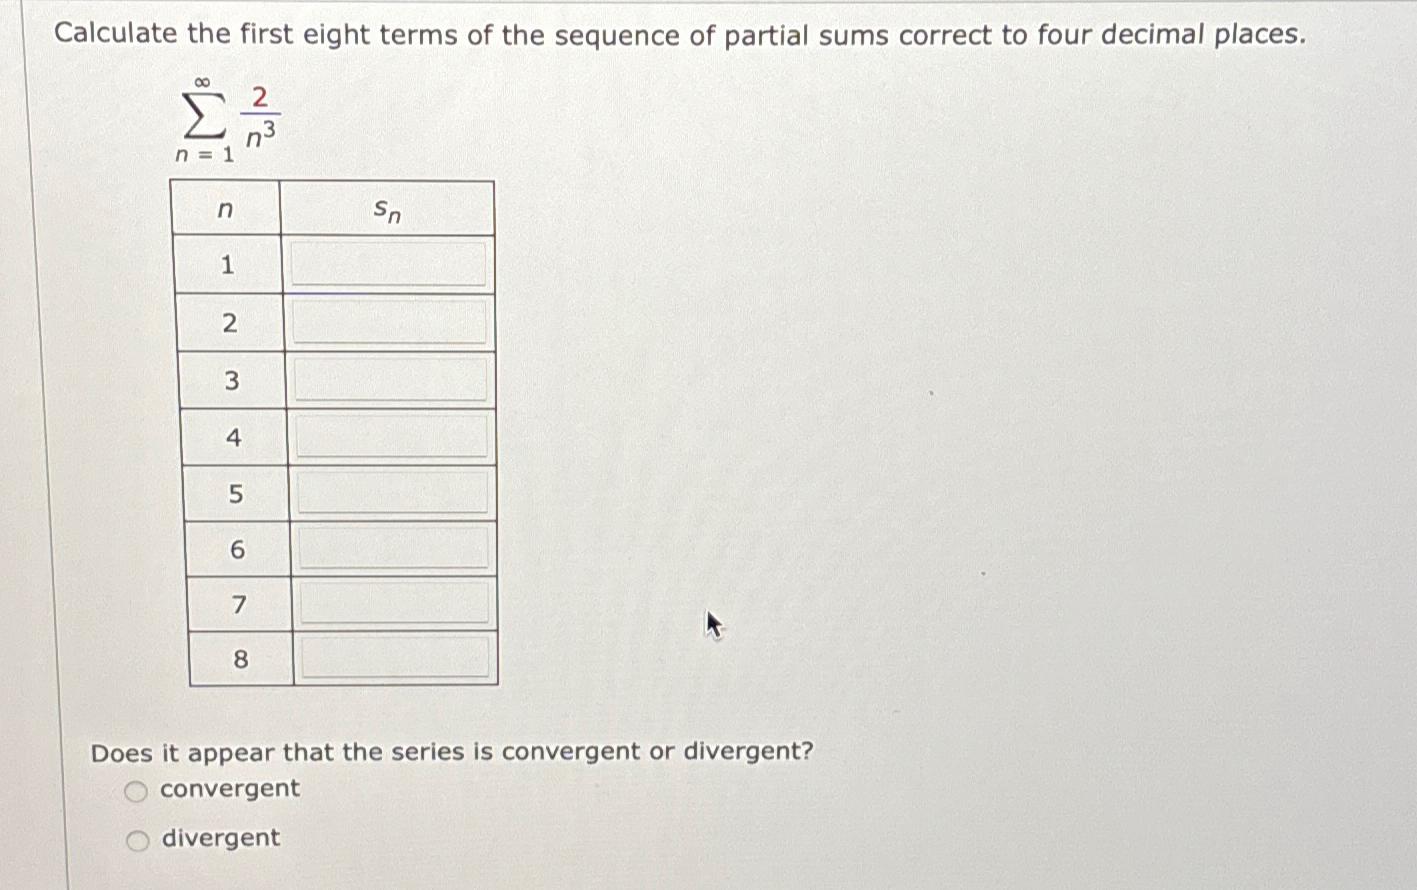Select the divergent radio button
Viewport: 1417px width, 890px height.
click(137, 839)
